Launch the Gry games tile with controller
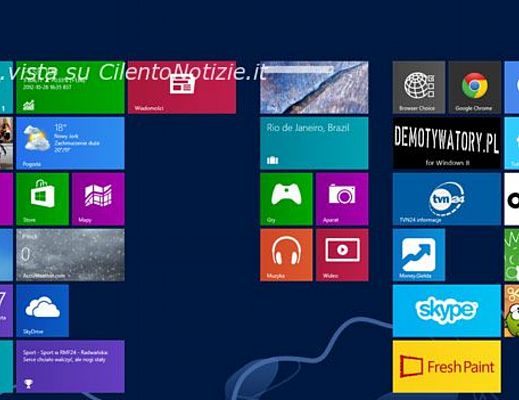The image size is (519, 400). coord(286,199)
